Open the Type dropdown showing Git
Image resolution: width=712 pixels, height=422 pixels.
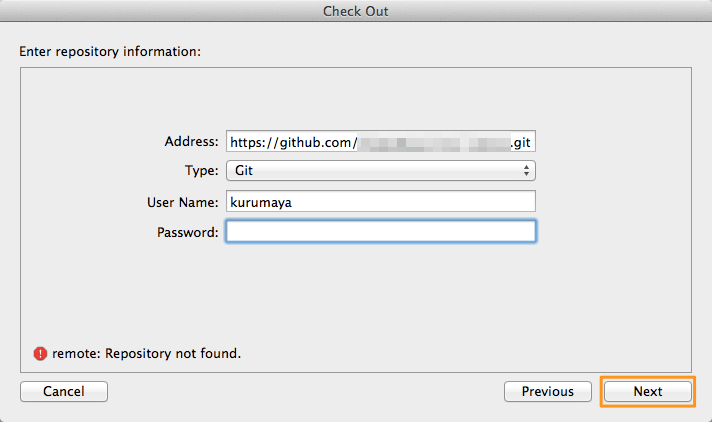point(381,171)
